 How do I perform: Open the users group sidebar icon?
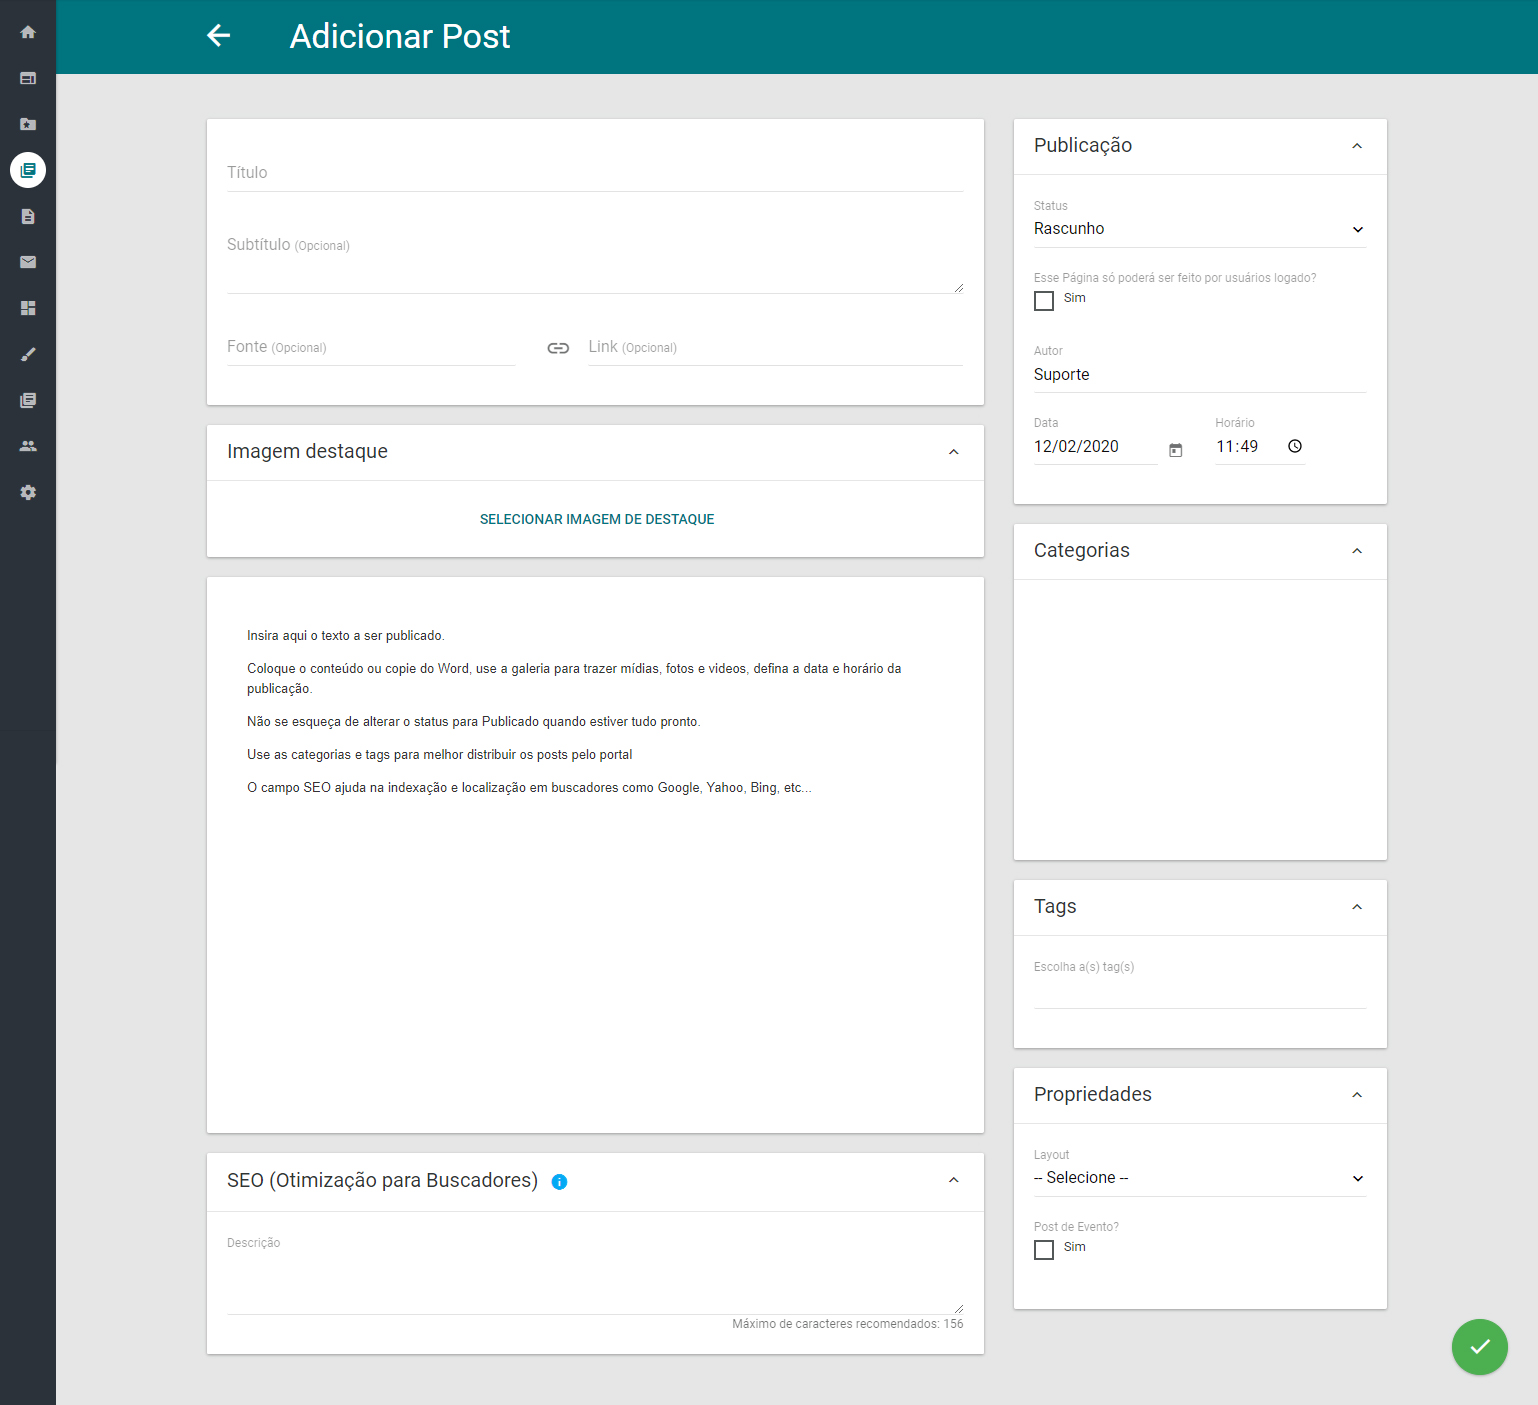pos(28,446)
